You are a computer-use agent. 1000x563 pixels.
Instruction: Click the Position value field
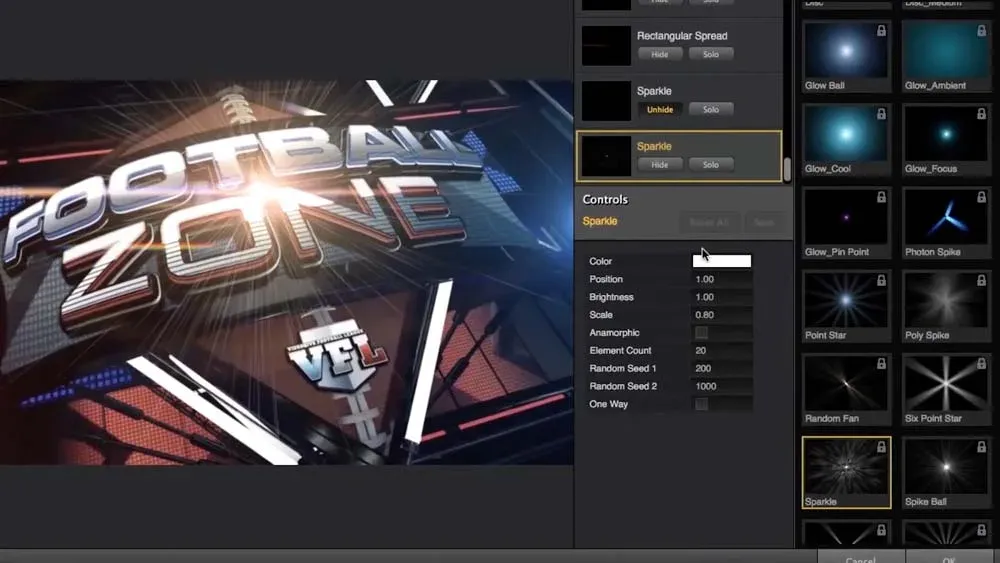click(x=722, y=279)
